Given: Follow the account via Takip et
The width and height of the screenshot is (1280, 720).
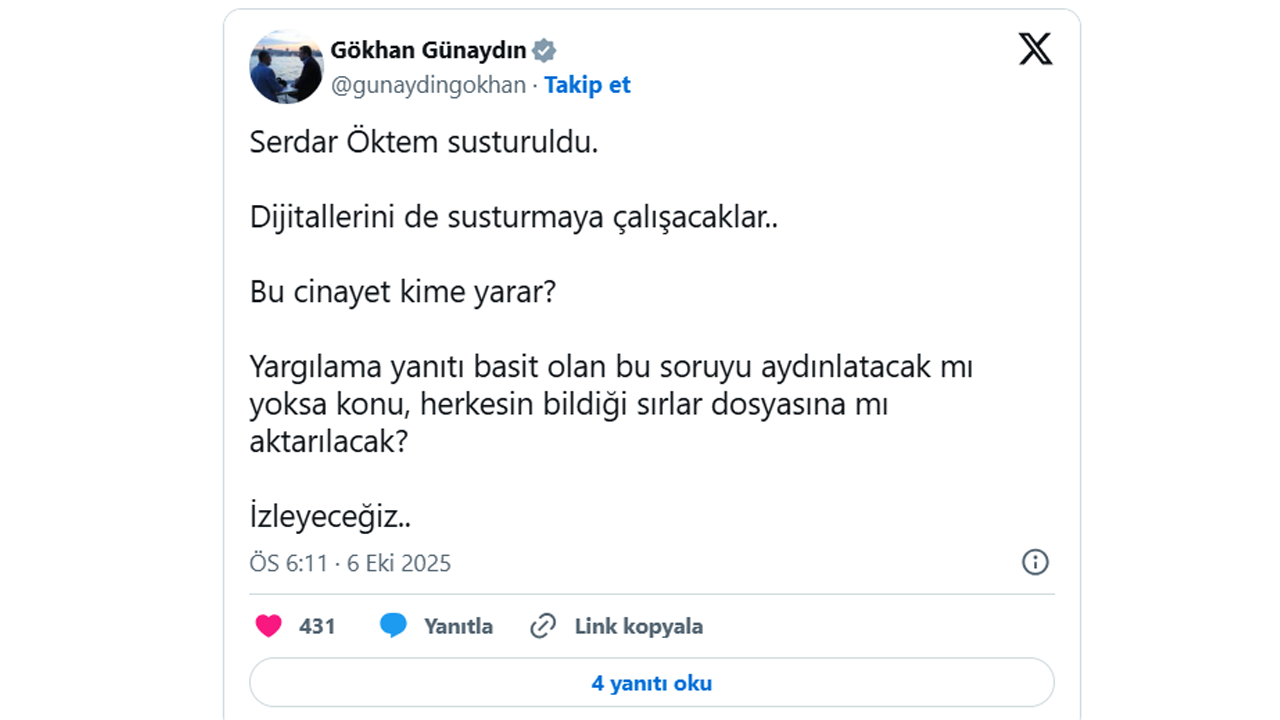Looking at the screenshot, I should click(x=587, y=85).
